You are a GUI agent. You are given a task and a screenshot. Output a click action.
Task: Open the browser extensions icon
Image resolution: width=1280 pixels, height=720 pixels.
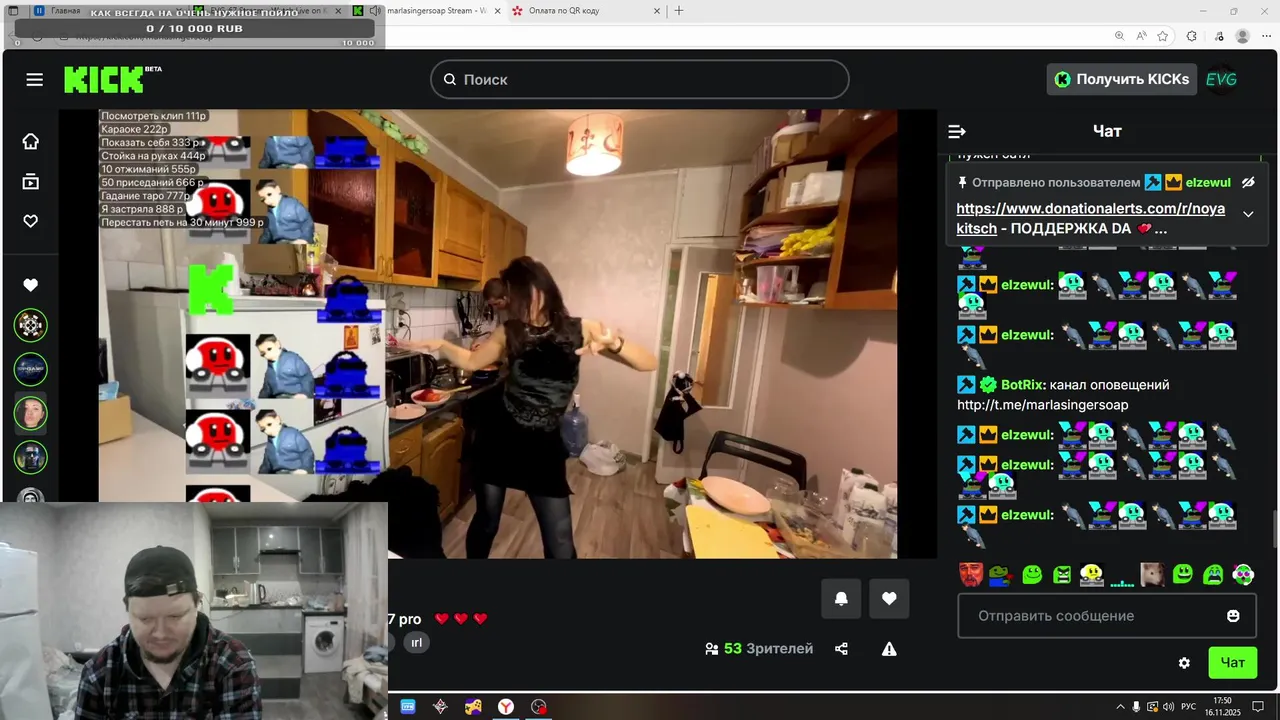[x=1191, y=36]
